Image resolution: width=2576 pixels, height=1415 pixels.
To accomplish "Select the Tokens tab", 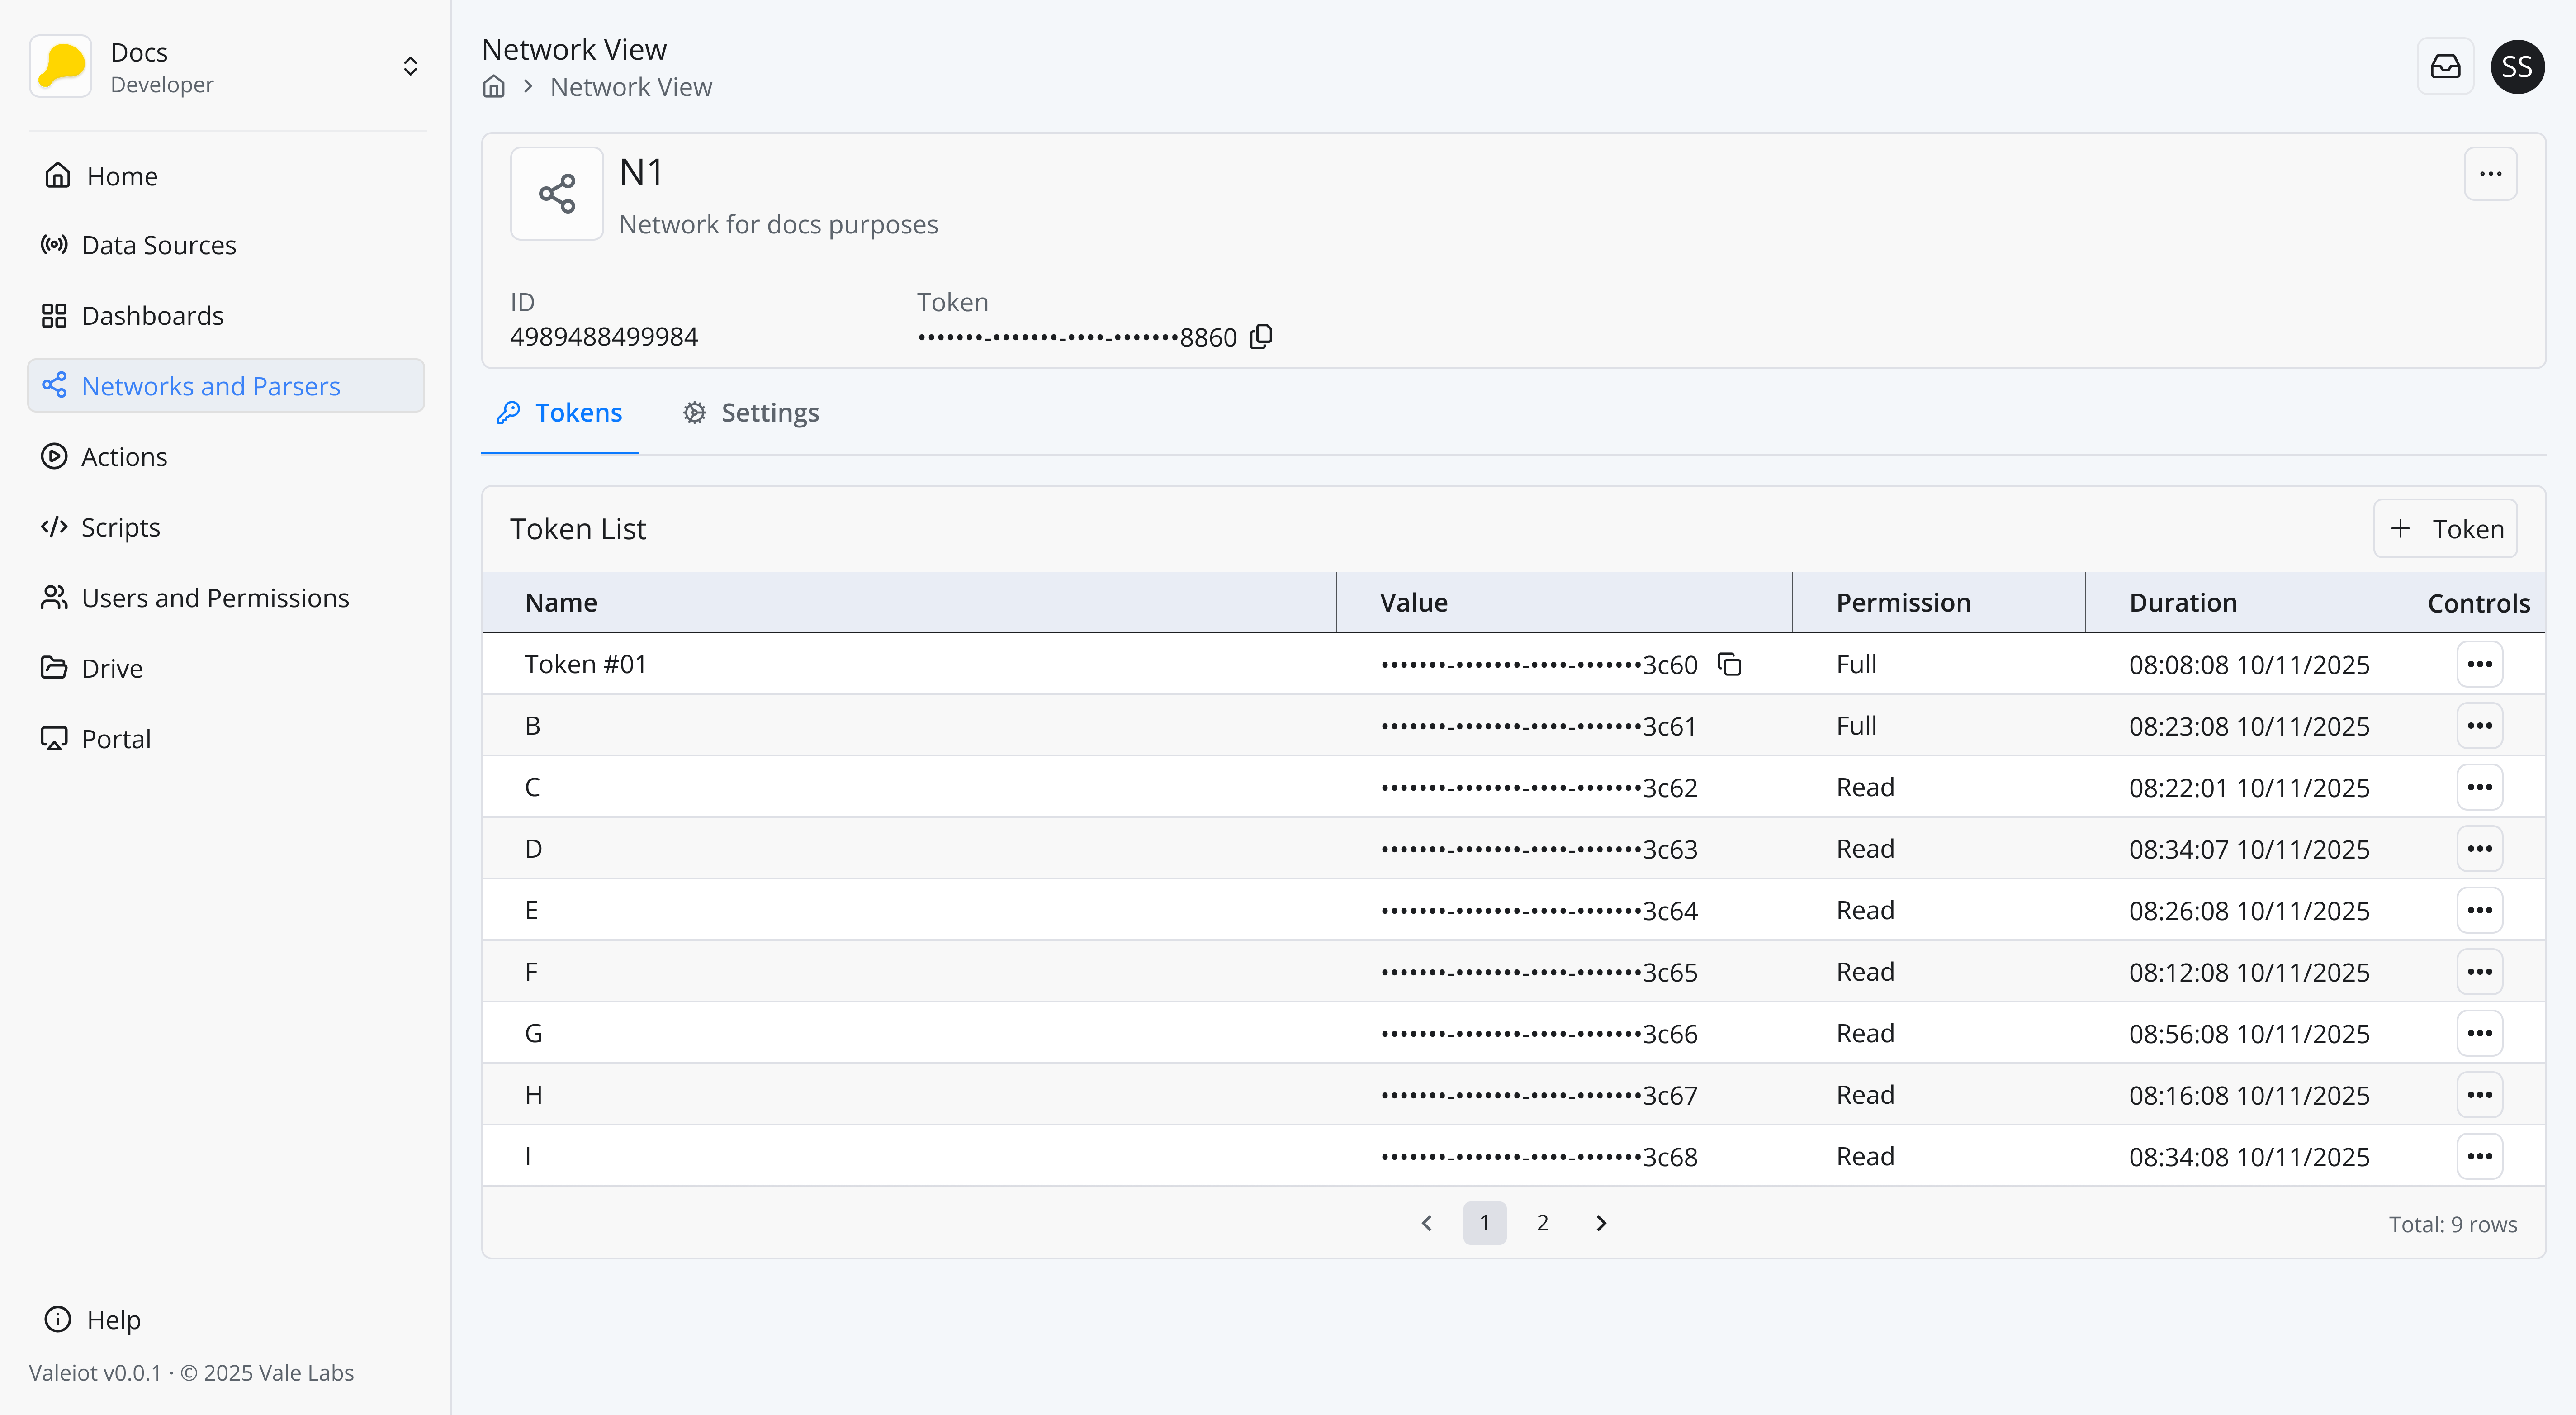I will [x=560, y=413].
